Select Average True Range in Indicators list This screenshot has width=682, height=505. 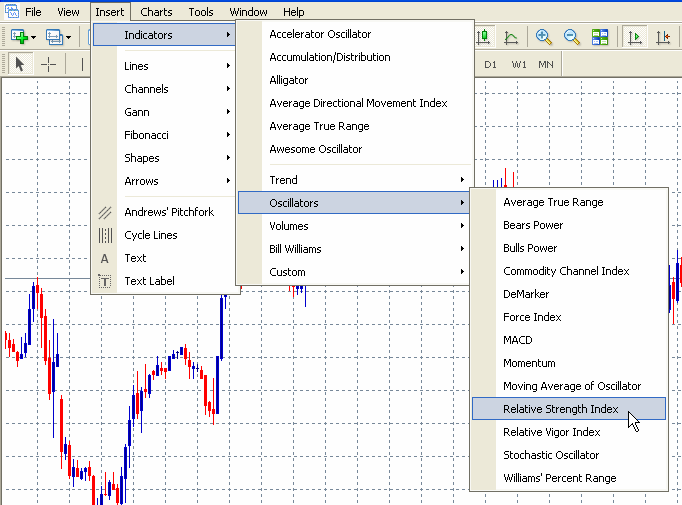tap(354, 127)
